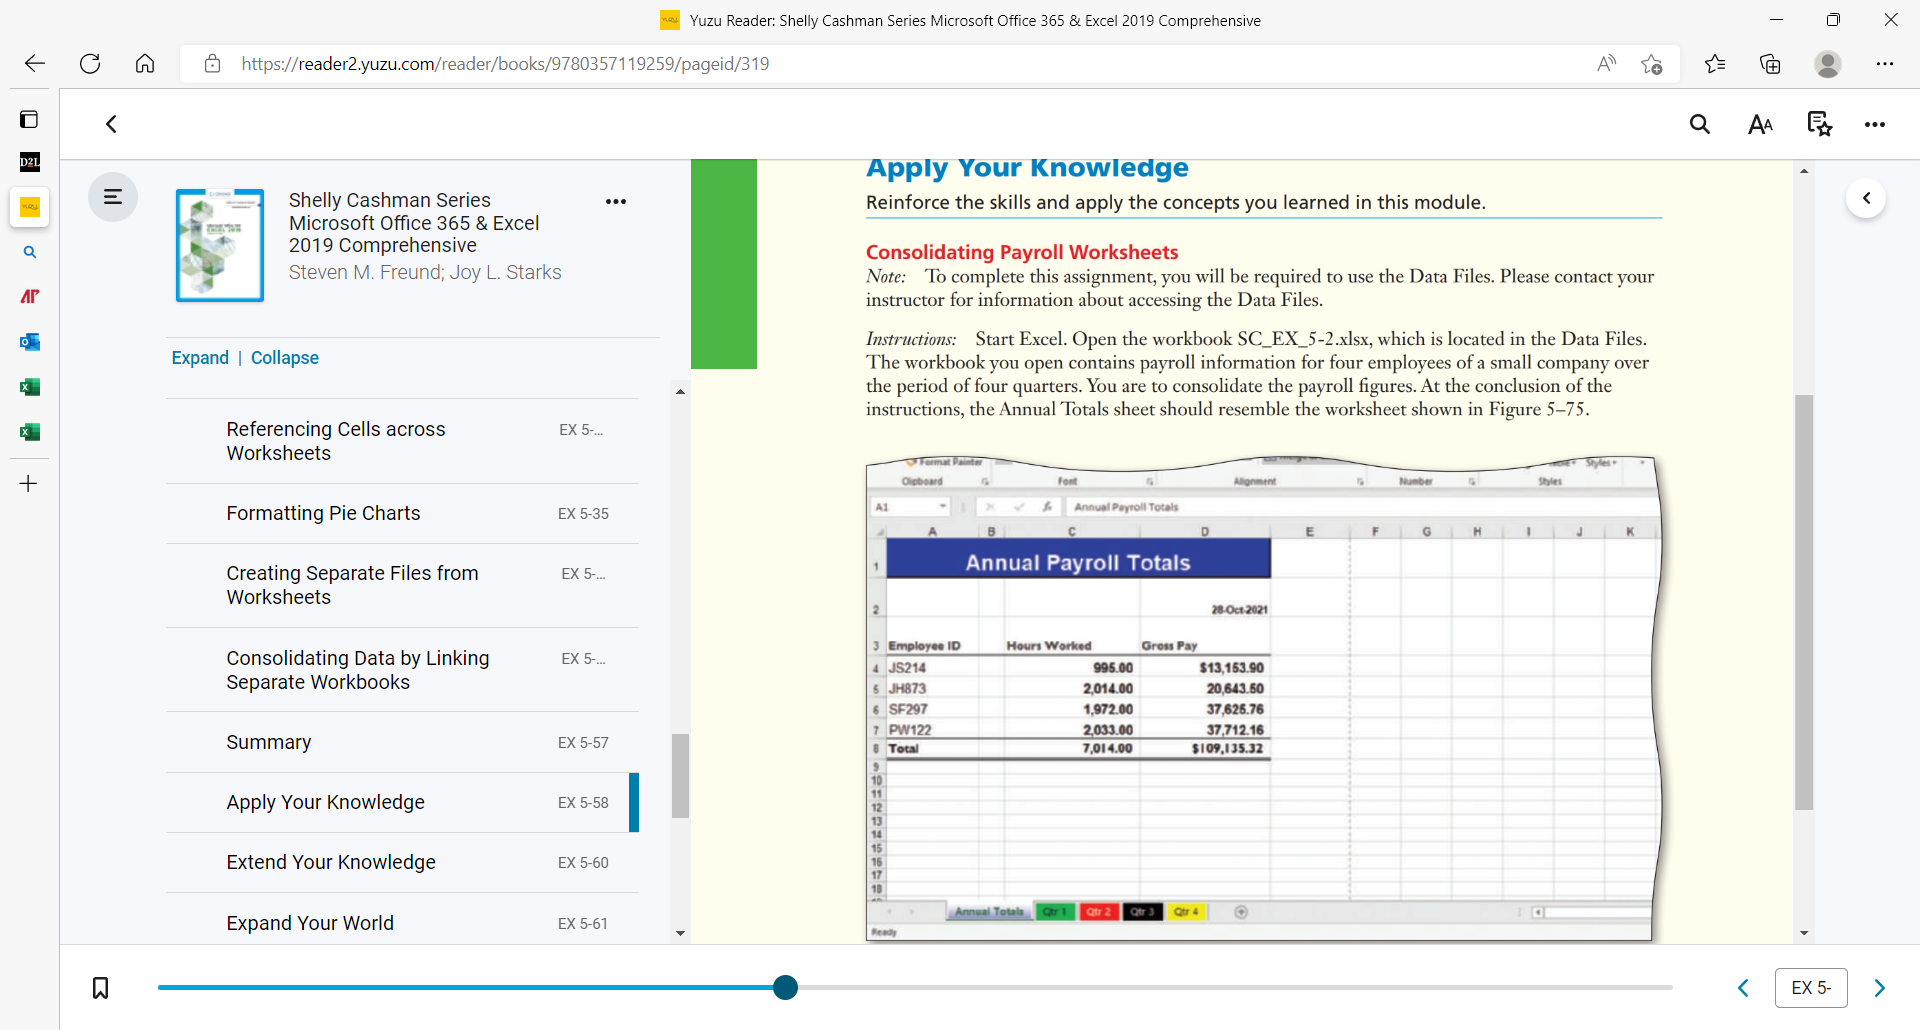This screenshot has width=1920, height=1030.
Task: Click the contents list scrollbar thumb
Action: [x=680, y=776]
